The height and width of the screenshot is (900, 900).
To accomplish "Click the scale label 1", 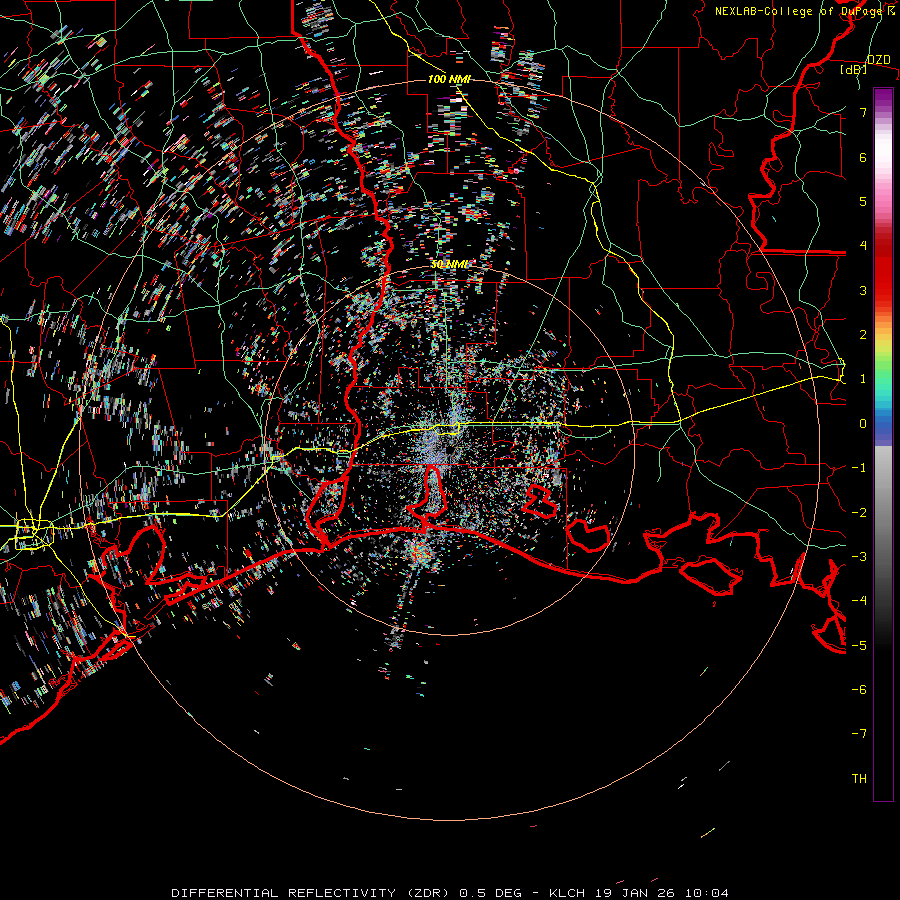I will (x=863, y=379).
